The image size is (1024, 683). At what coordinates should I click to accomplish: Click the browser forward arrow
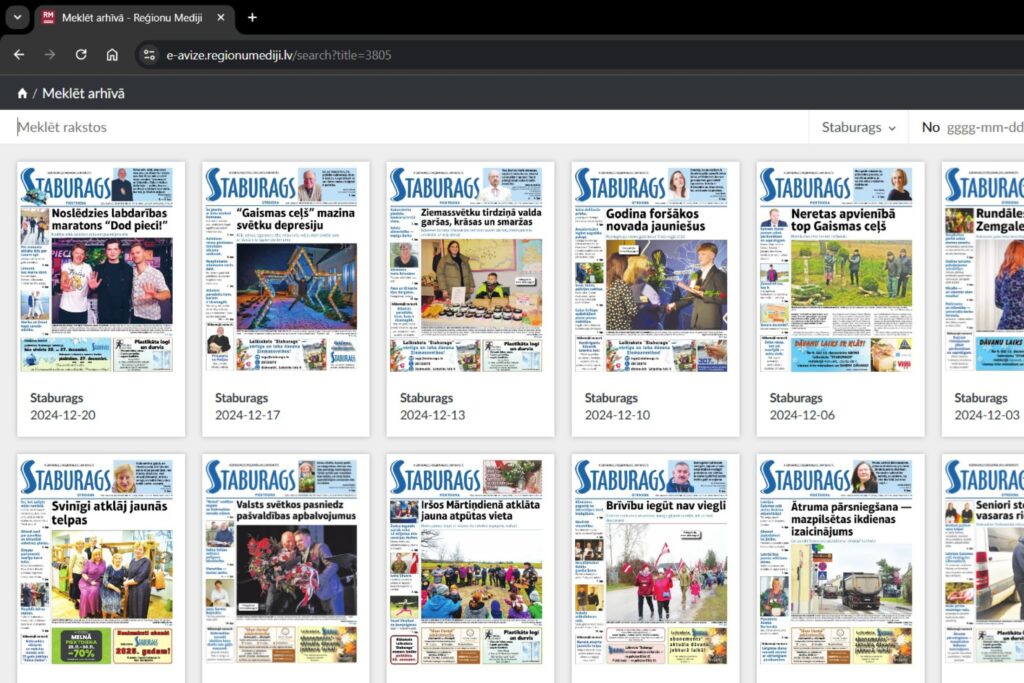[50, 55]
